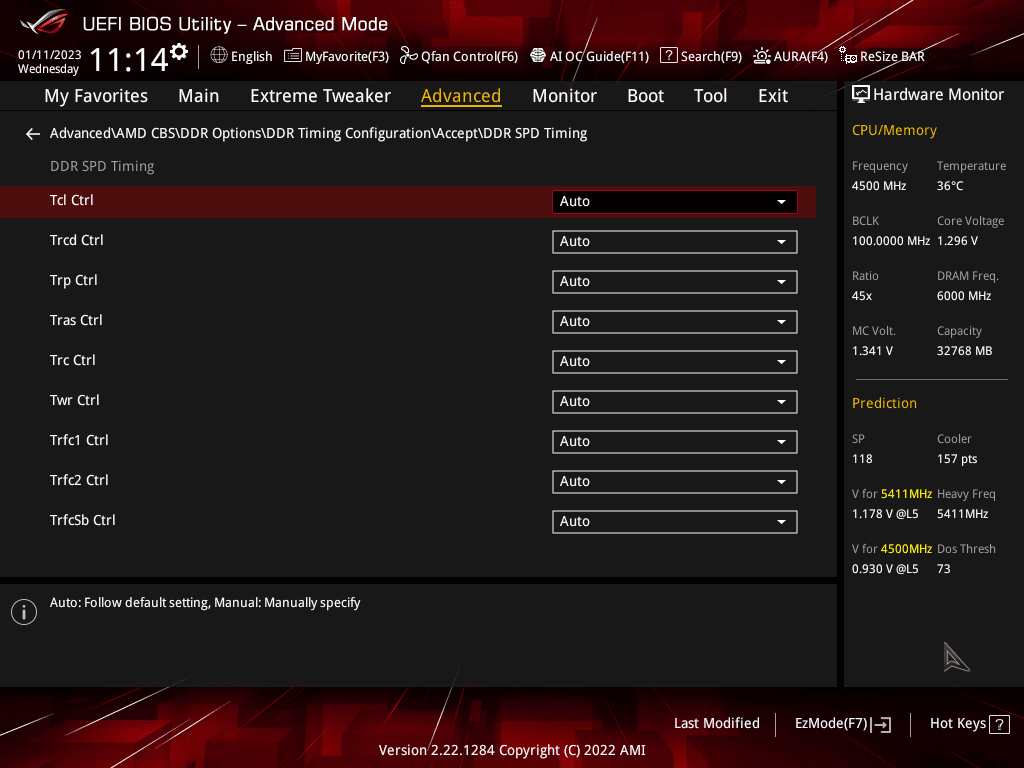Click the Hardware Monitor display icon

coord(861,95)
